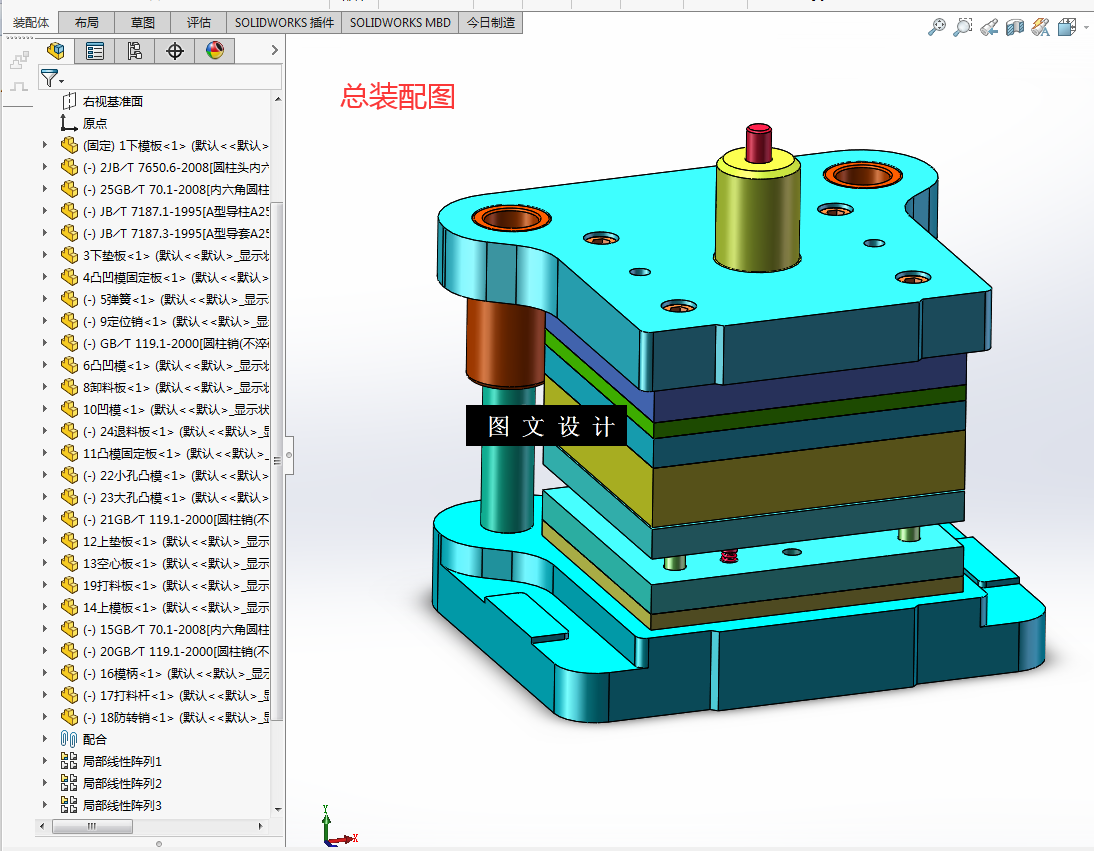Click the 1下模板 part icon
The width and height of the screenshot is (1094, 851).
coord(69,145)
